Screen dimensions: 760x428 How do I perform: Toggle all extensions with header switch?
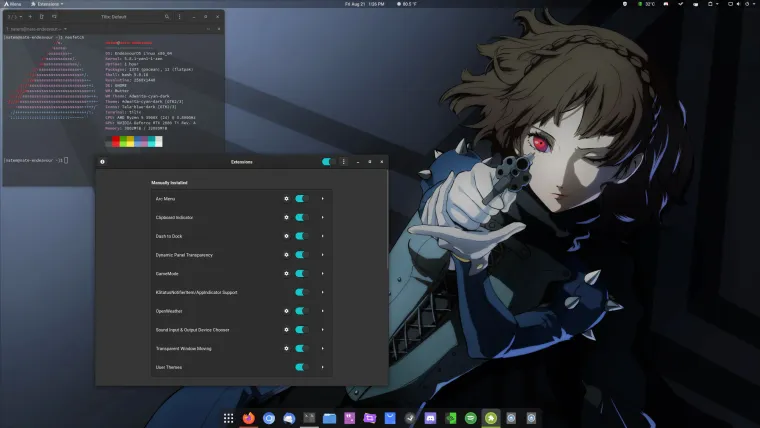tap(327, 161)
